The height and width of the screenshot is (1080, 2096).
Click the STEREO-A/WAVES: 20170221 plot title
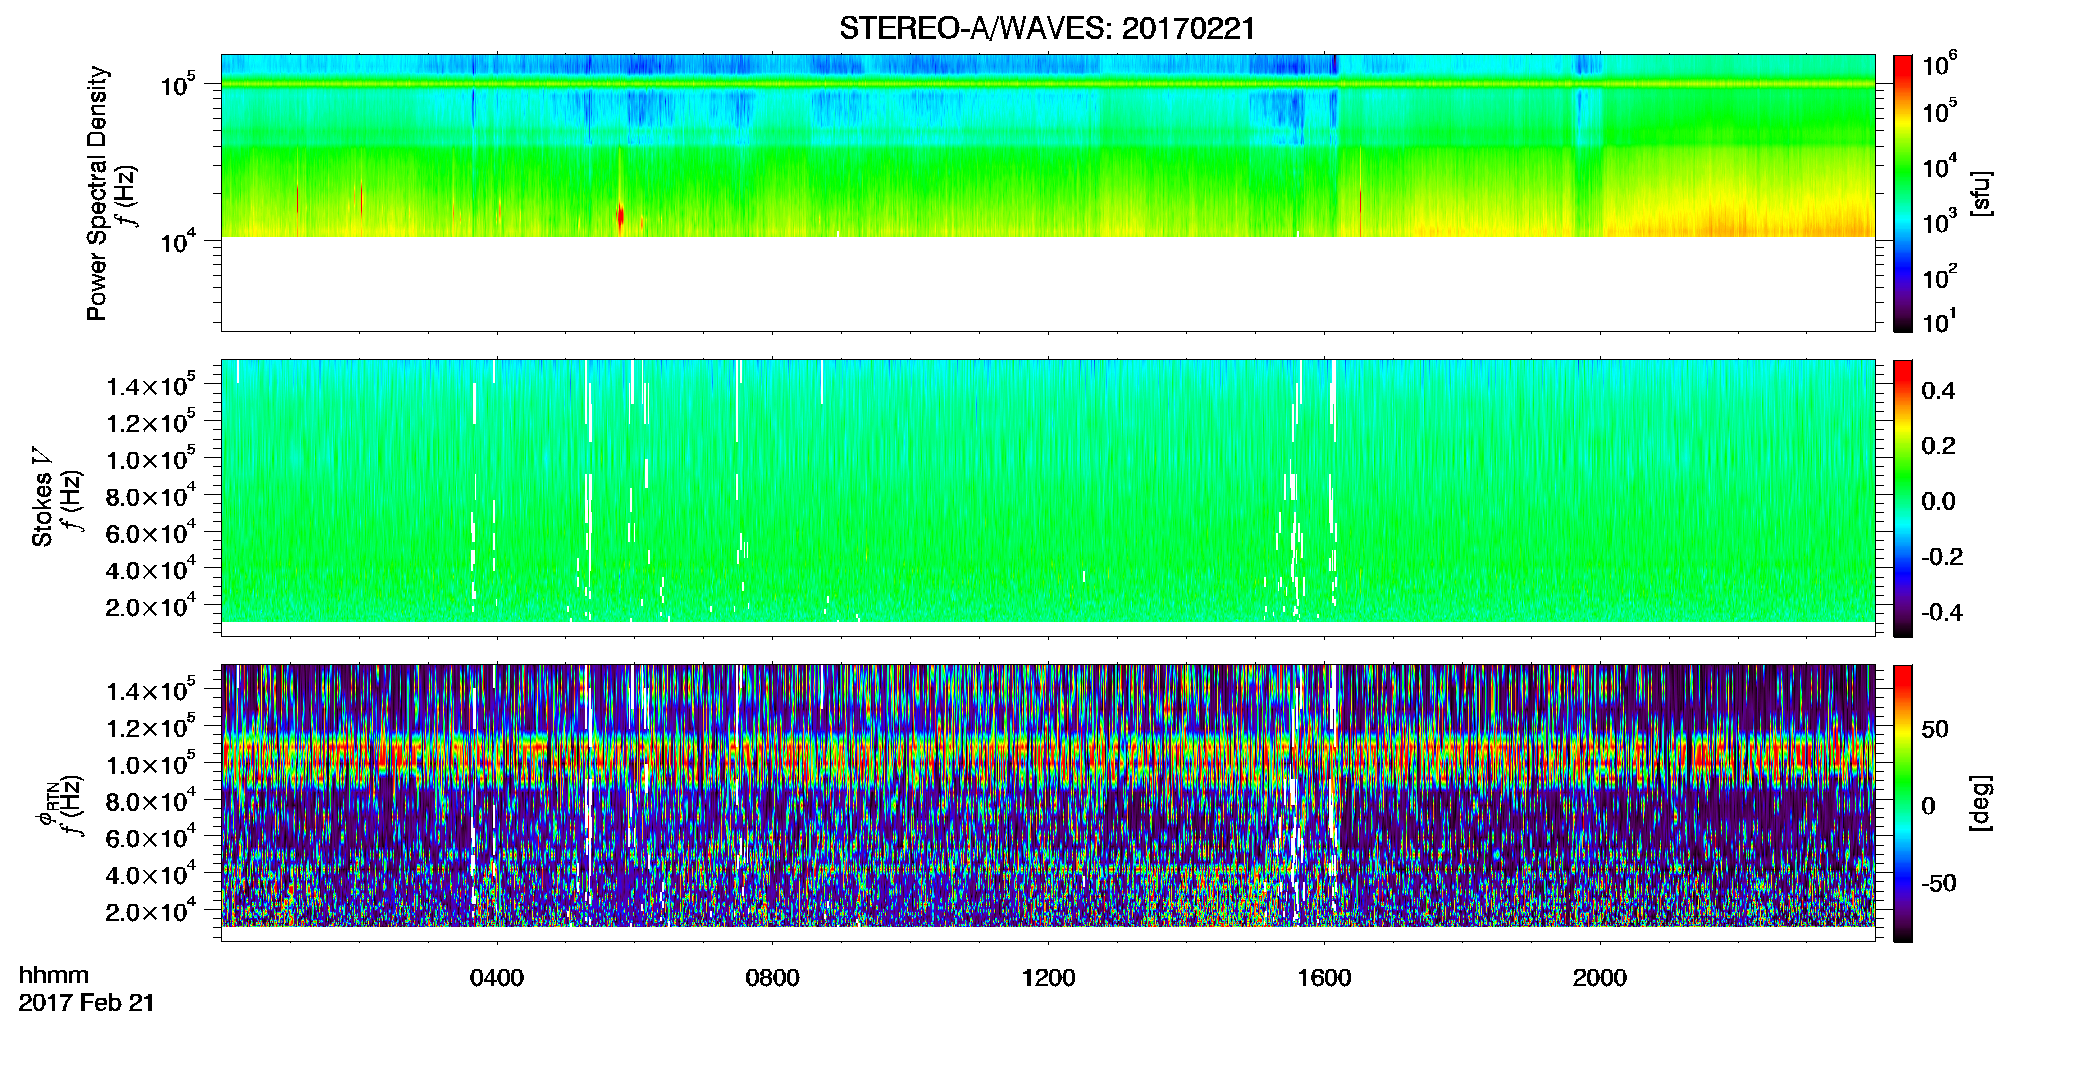1047,29
